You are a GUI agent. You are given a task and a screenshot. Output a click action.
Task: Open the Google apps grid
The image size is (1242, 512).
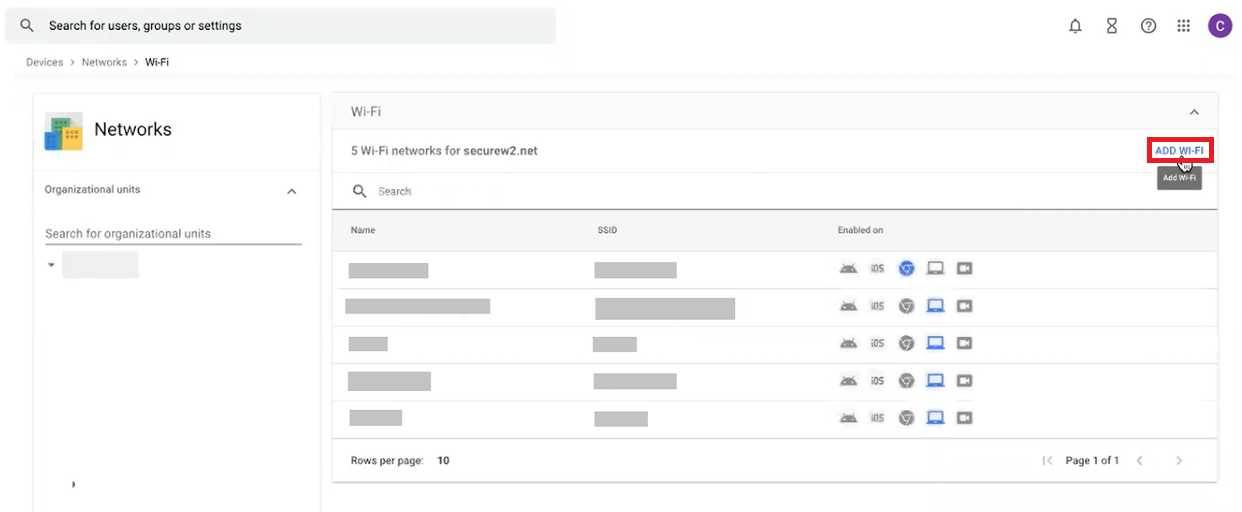pos(1184,26)
